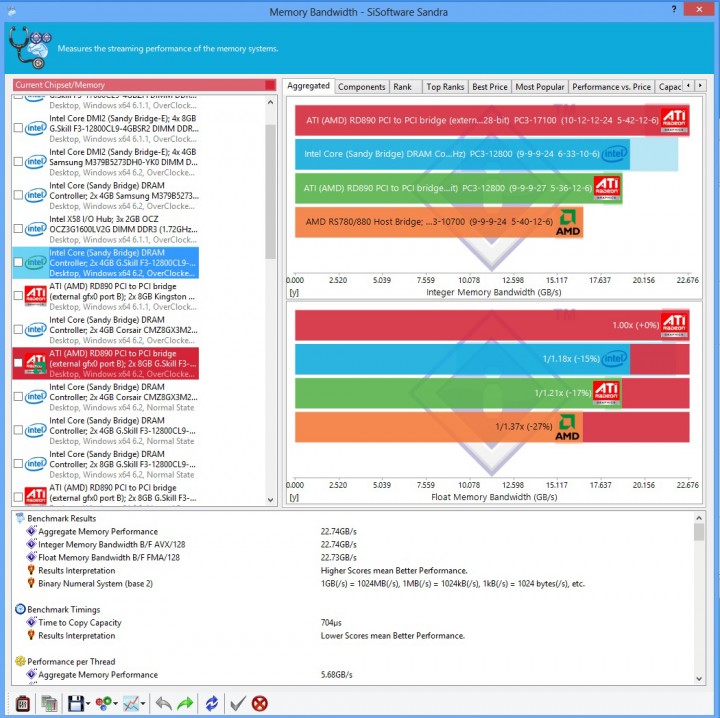Click the Results Interpretation icon under Benchmark Timings
Image resolution: width=720 pixels, height=718 pixels.
(x=31, y=635)
